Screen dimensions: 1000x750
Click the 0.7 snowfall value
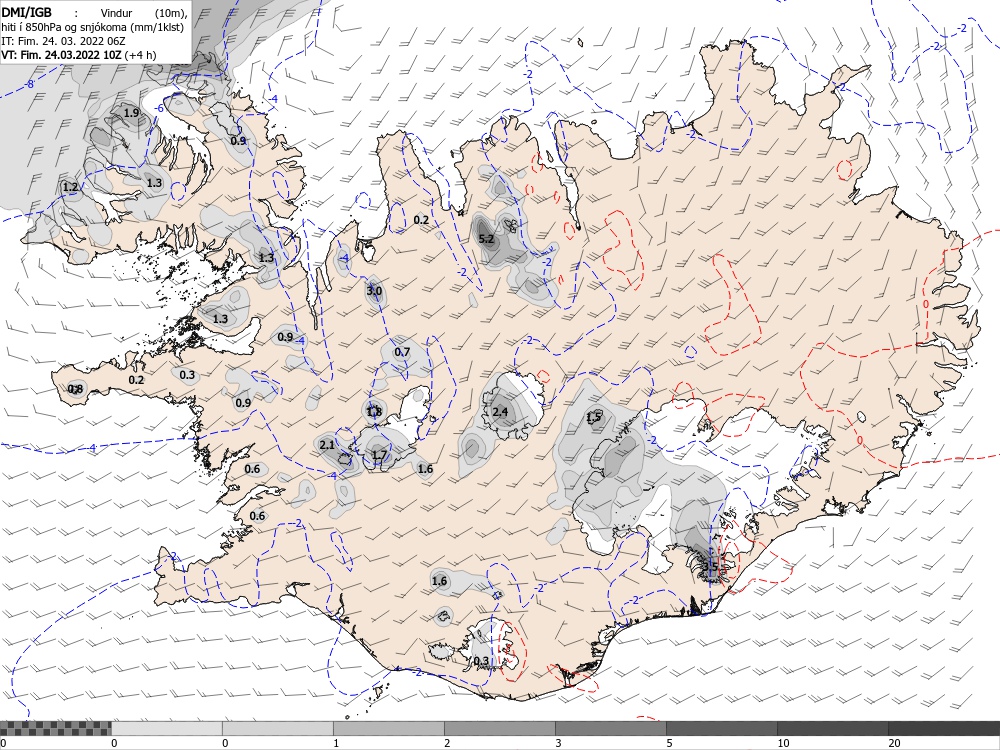coord(402,352)
